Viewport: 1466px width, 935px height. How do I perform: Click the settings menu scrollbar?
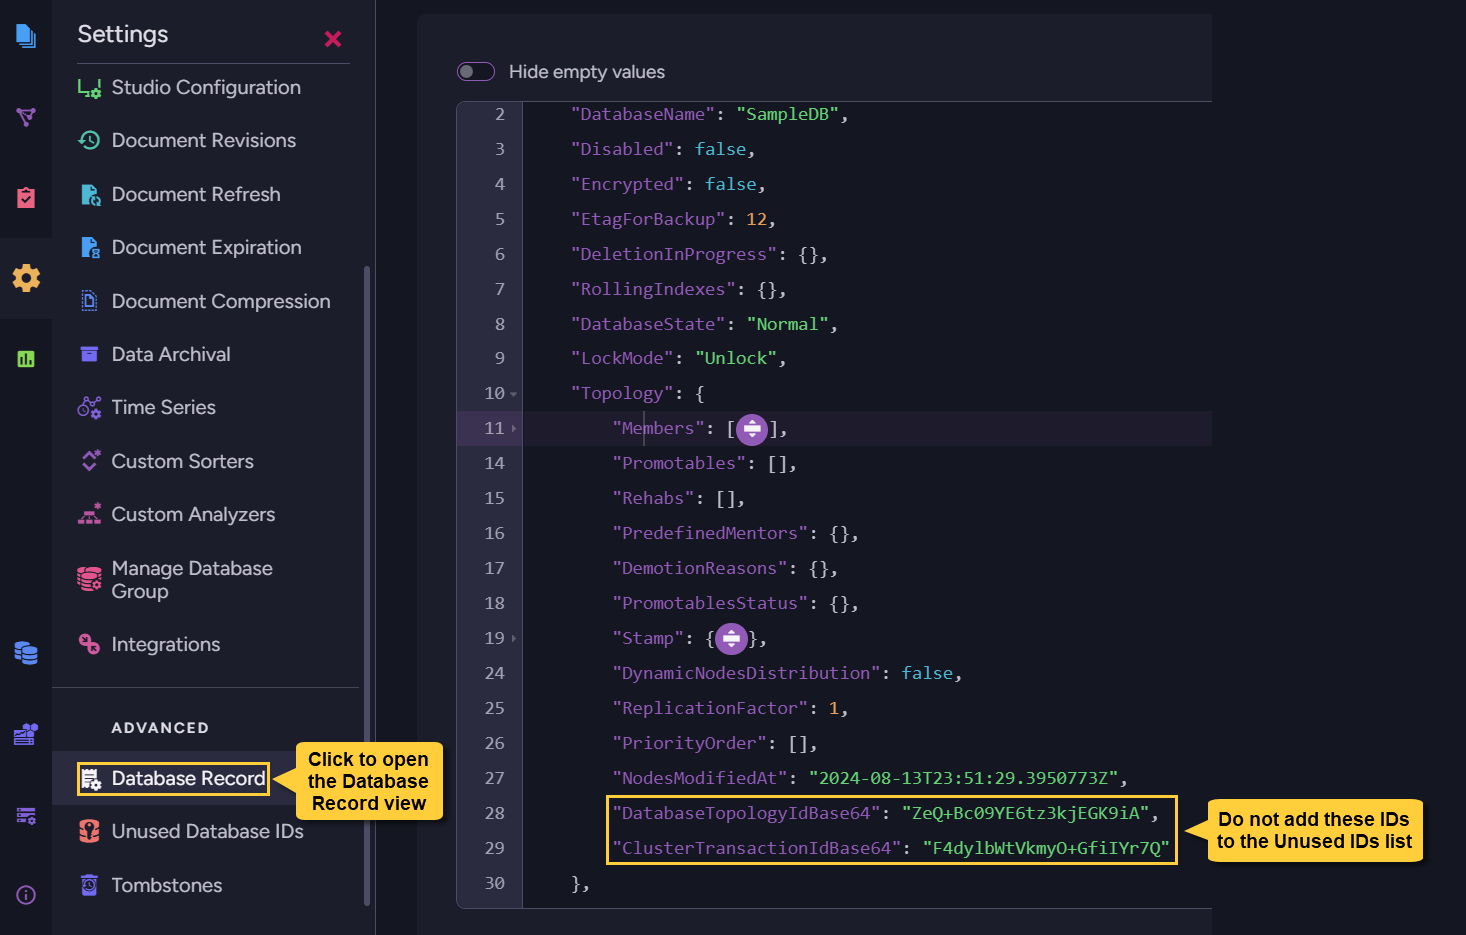click(367, 585)
